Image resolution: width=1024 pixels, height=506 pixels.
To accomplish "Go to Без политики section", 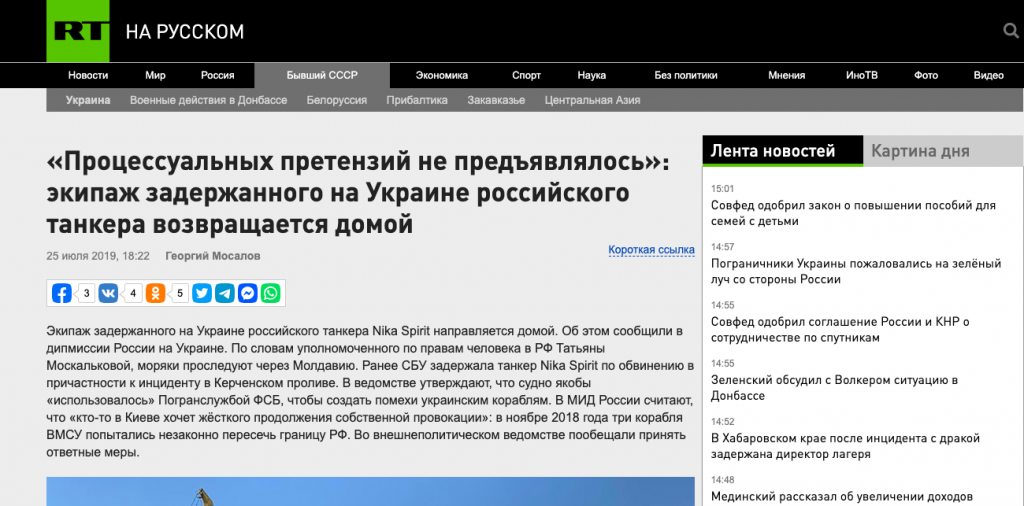I will pyautogui.click(x=686, y=75).
